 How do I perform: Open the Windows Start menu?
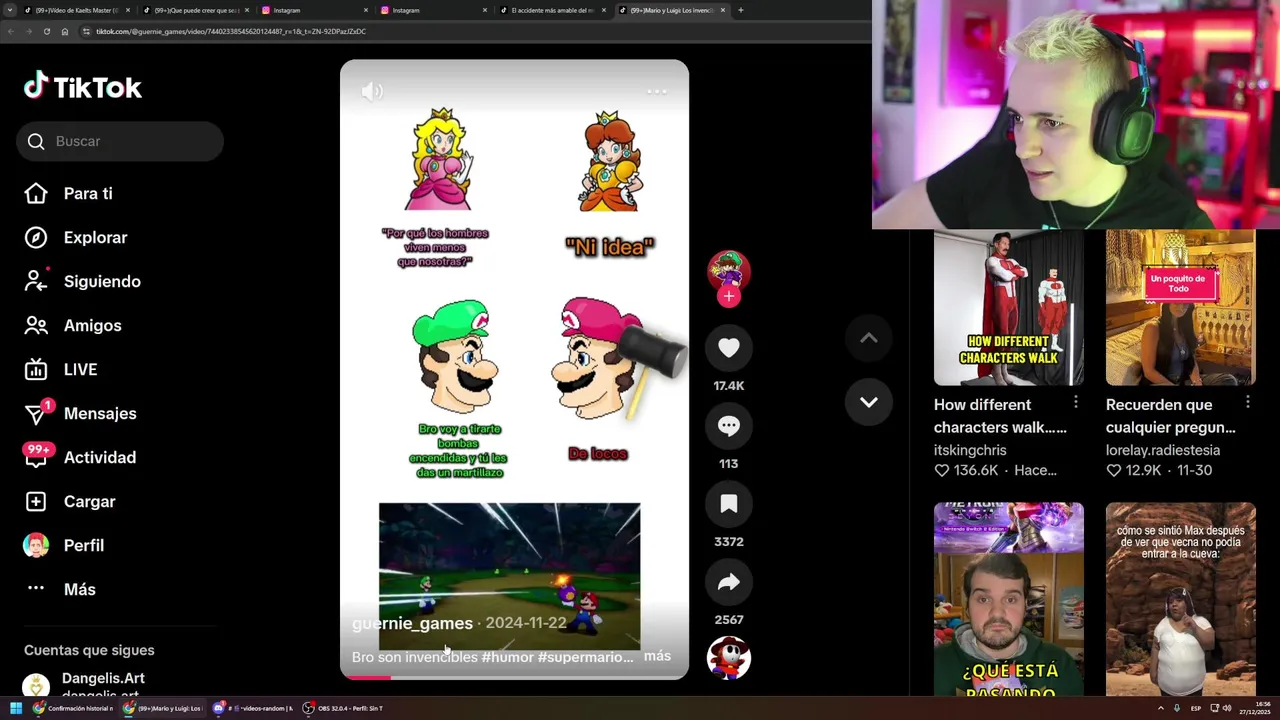click(16, 708)
